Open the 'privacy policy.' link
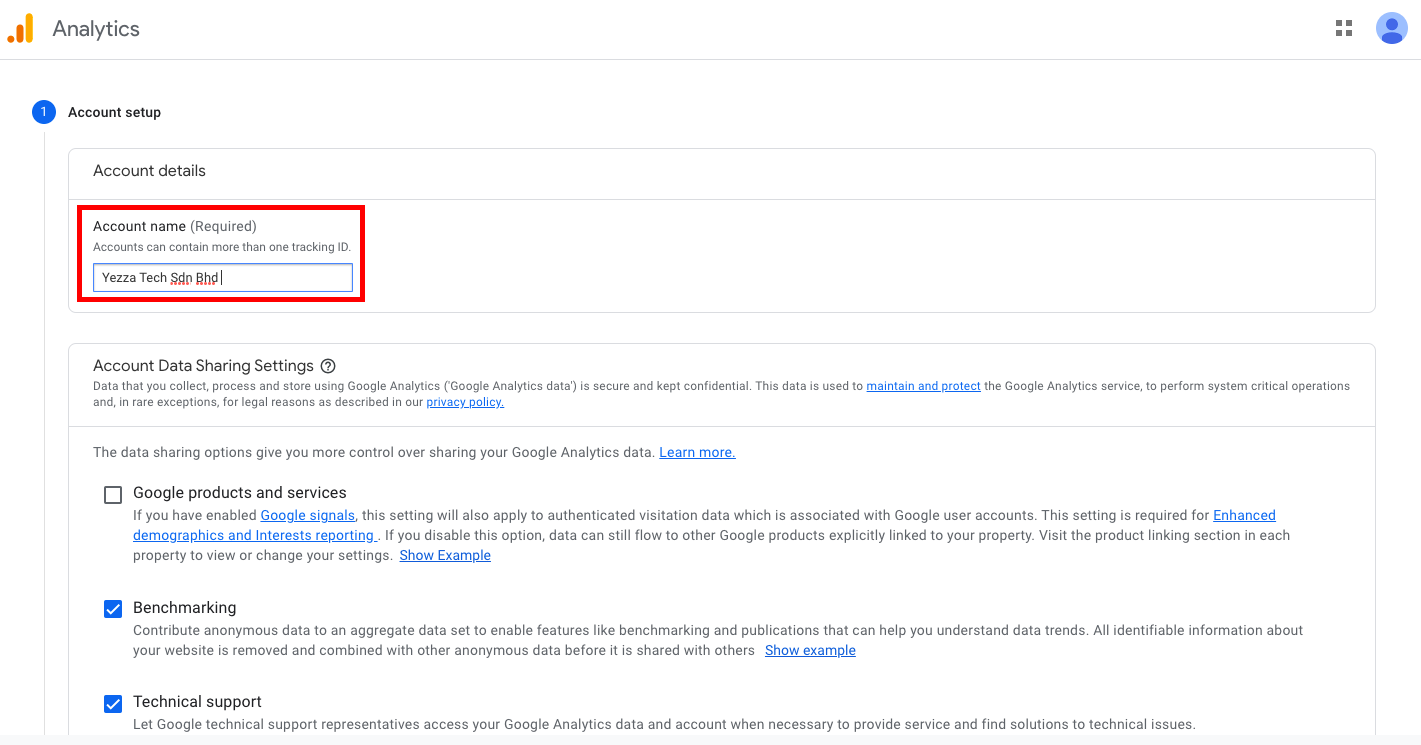This screenshot has width=1421, height=745. [465, 402]
